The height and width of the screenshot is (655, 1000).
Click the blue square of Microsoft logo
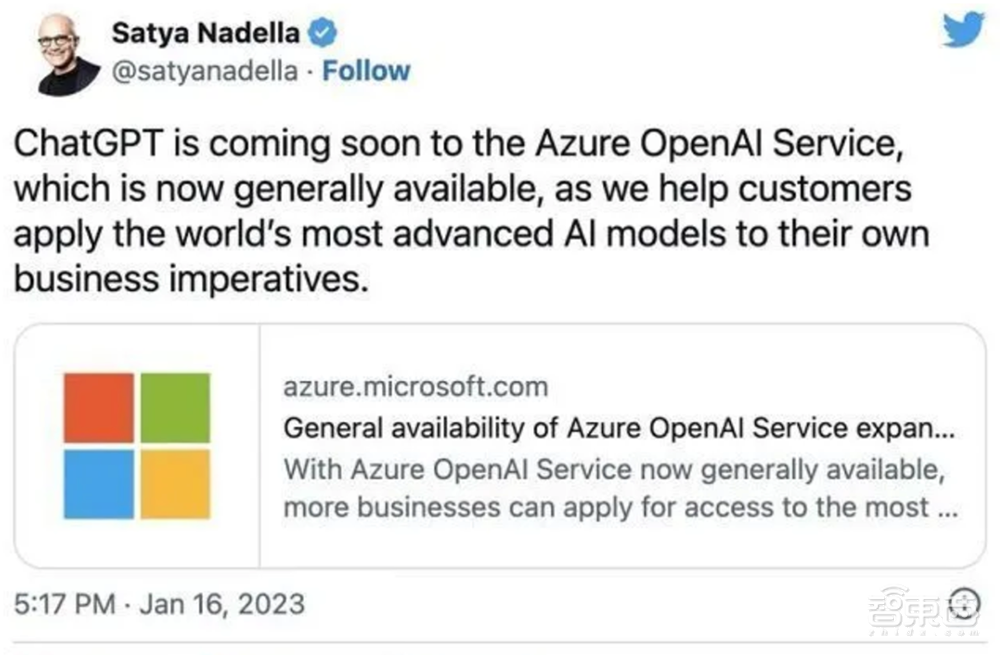click(x=98, y=484)
